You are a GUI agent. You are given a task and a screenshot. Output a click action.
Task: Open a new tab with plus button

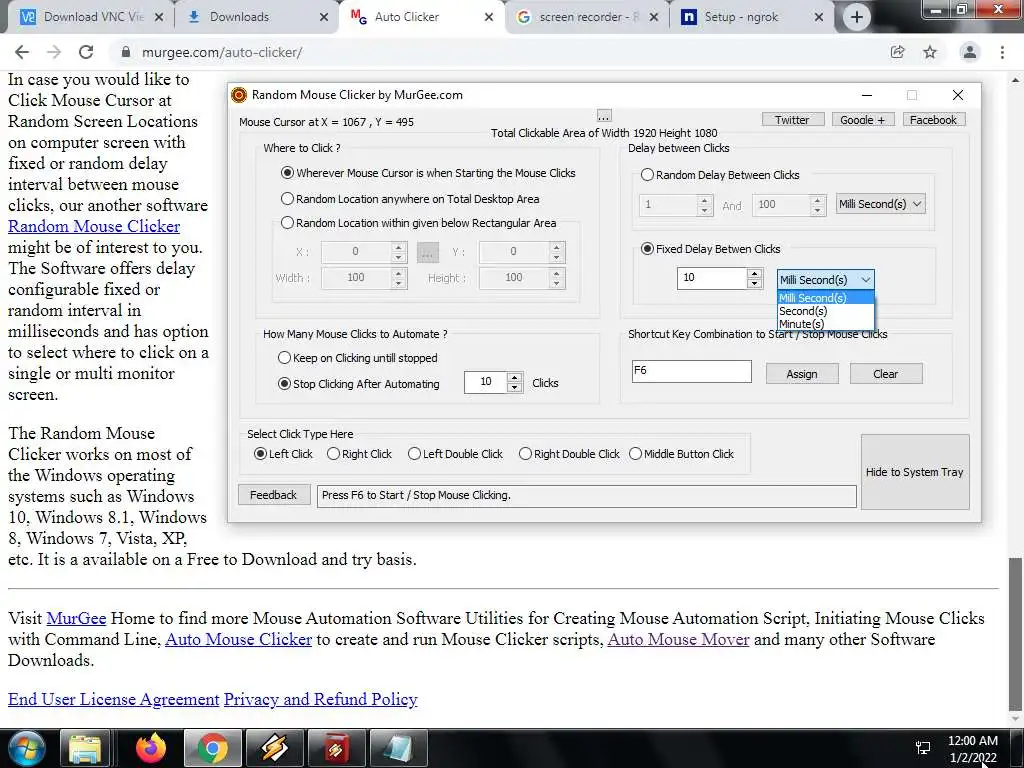tap(857, 17)
